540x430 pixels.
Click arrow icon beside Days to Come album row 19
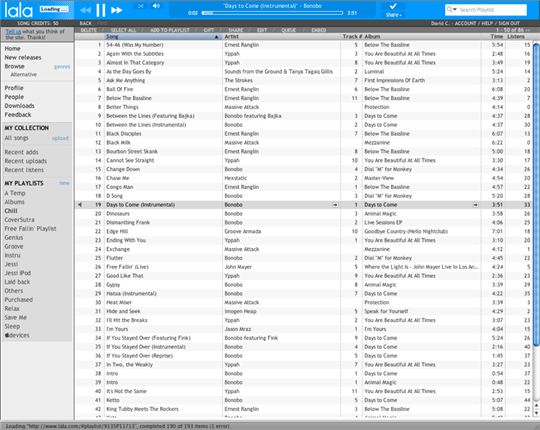tap(475, 205)
